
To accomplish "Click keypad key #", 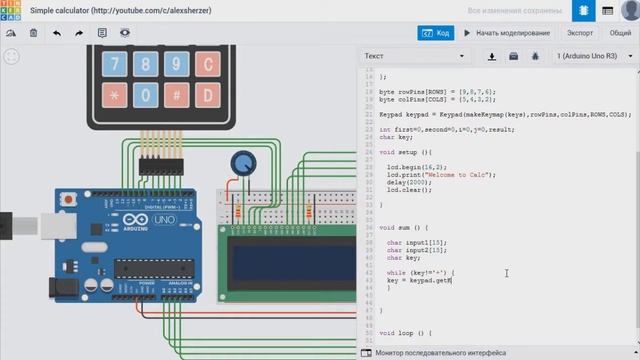I will coord(176,95).
